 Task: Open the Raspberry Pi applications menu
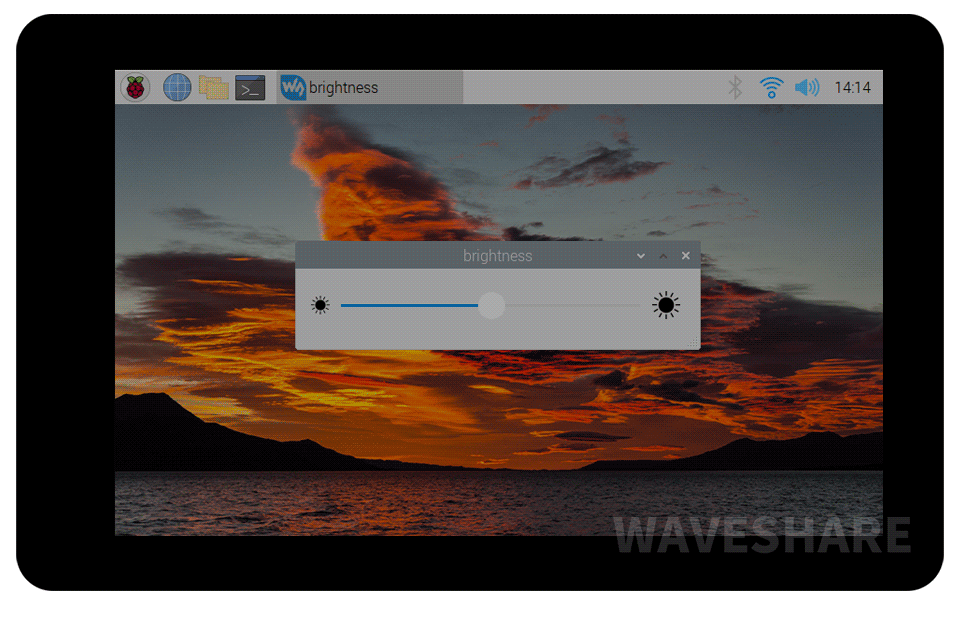pyautogui.click(x=135, y=88)
